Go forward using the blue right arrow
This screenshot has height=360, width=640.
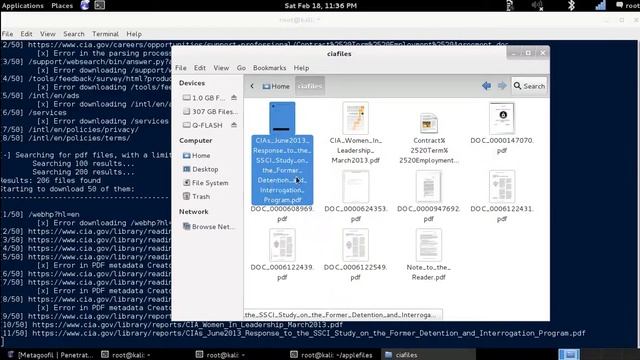click(x=502, y=86)
